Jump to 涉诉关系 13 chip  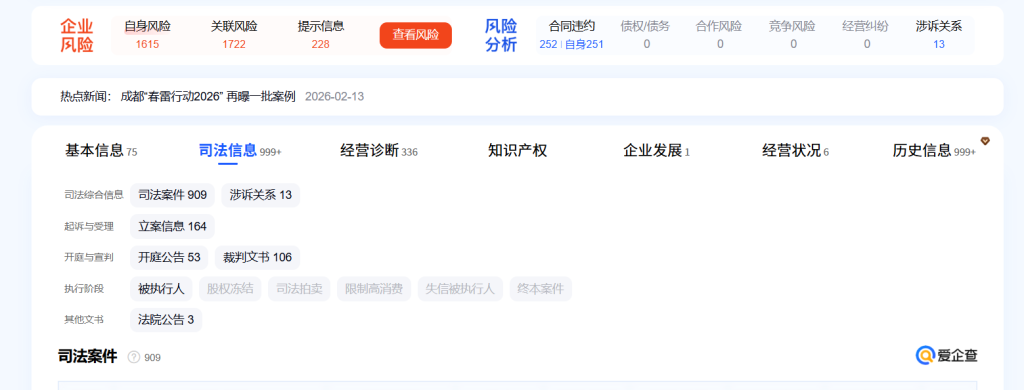(x=261, y=195)
